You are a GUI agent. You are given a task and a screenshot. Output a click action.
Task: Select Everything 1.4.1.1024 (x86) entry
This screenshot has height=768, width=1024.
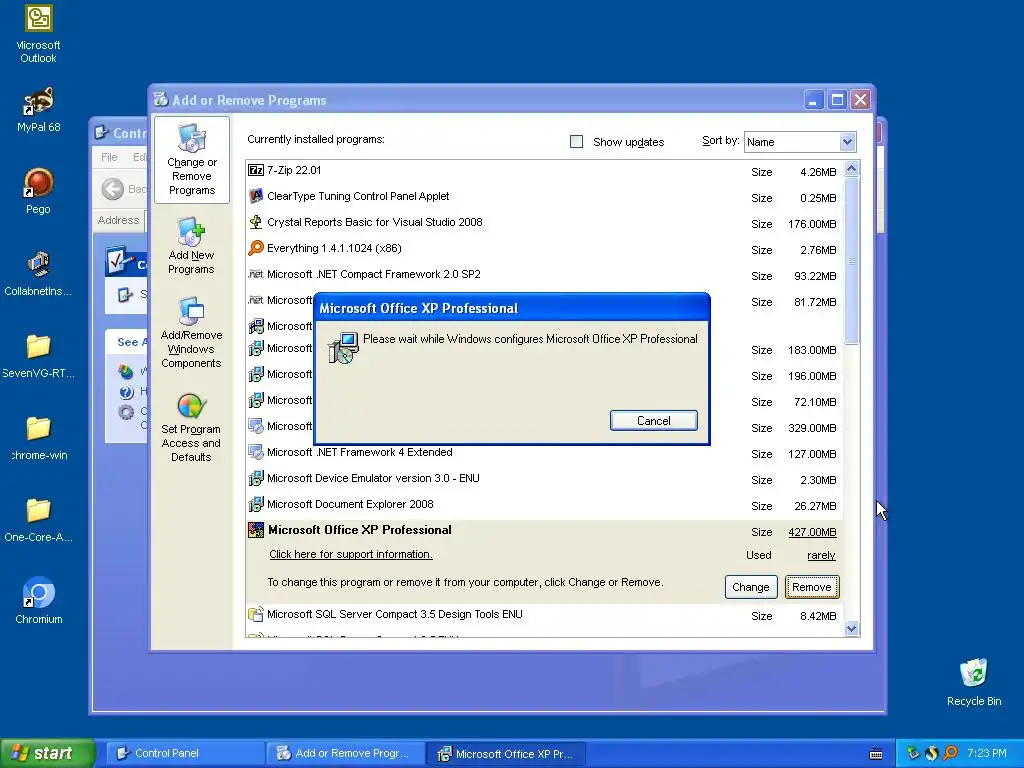(x=544, y=249)
